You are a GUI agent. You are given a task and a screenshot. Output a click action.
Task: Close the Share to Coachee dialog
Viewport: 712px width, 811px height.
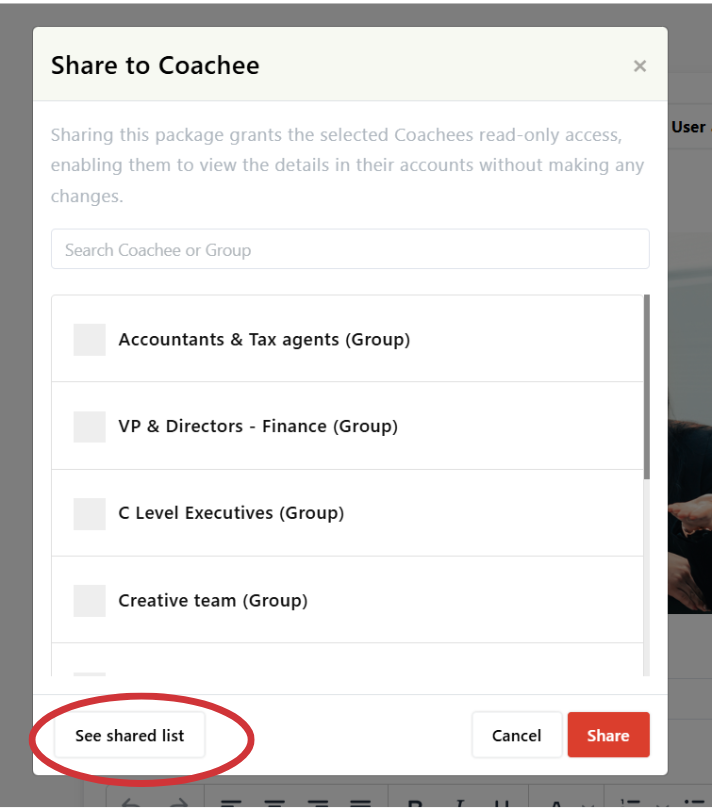pyautogui.click(x=640, y=66)
